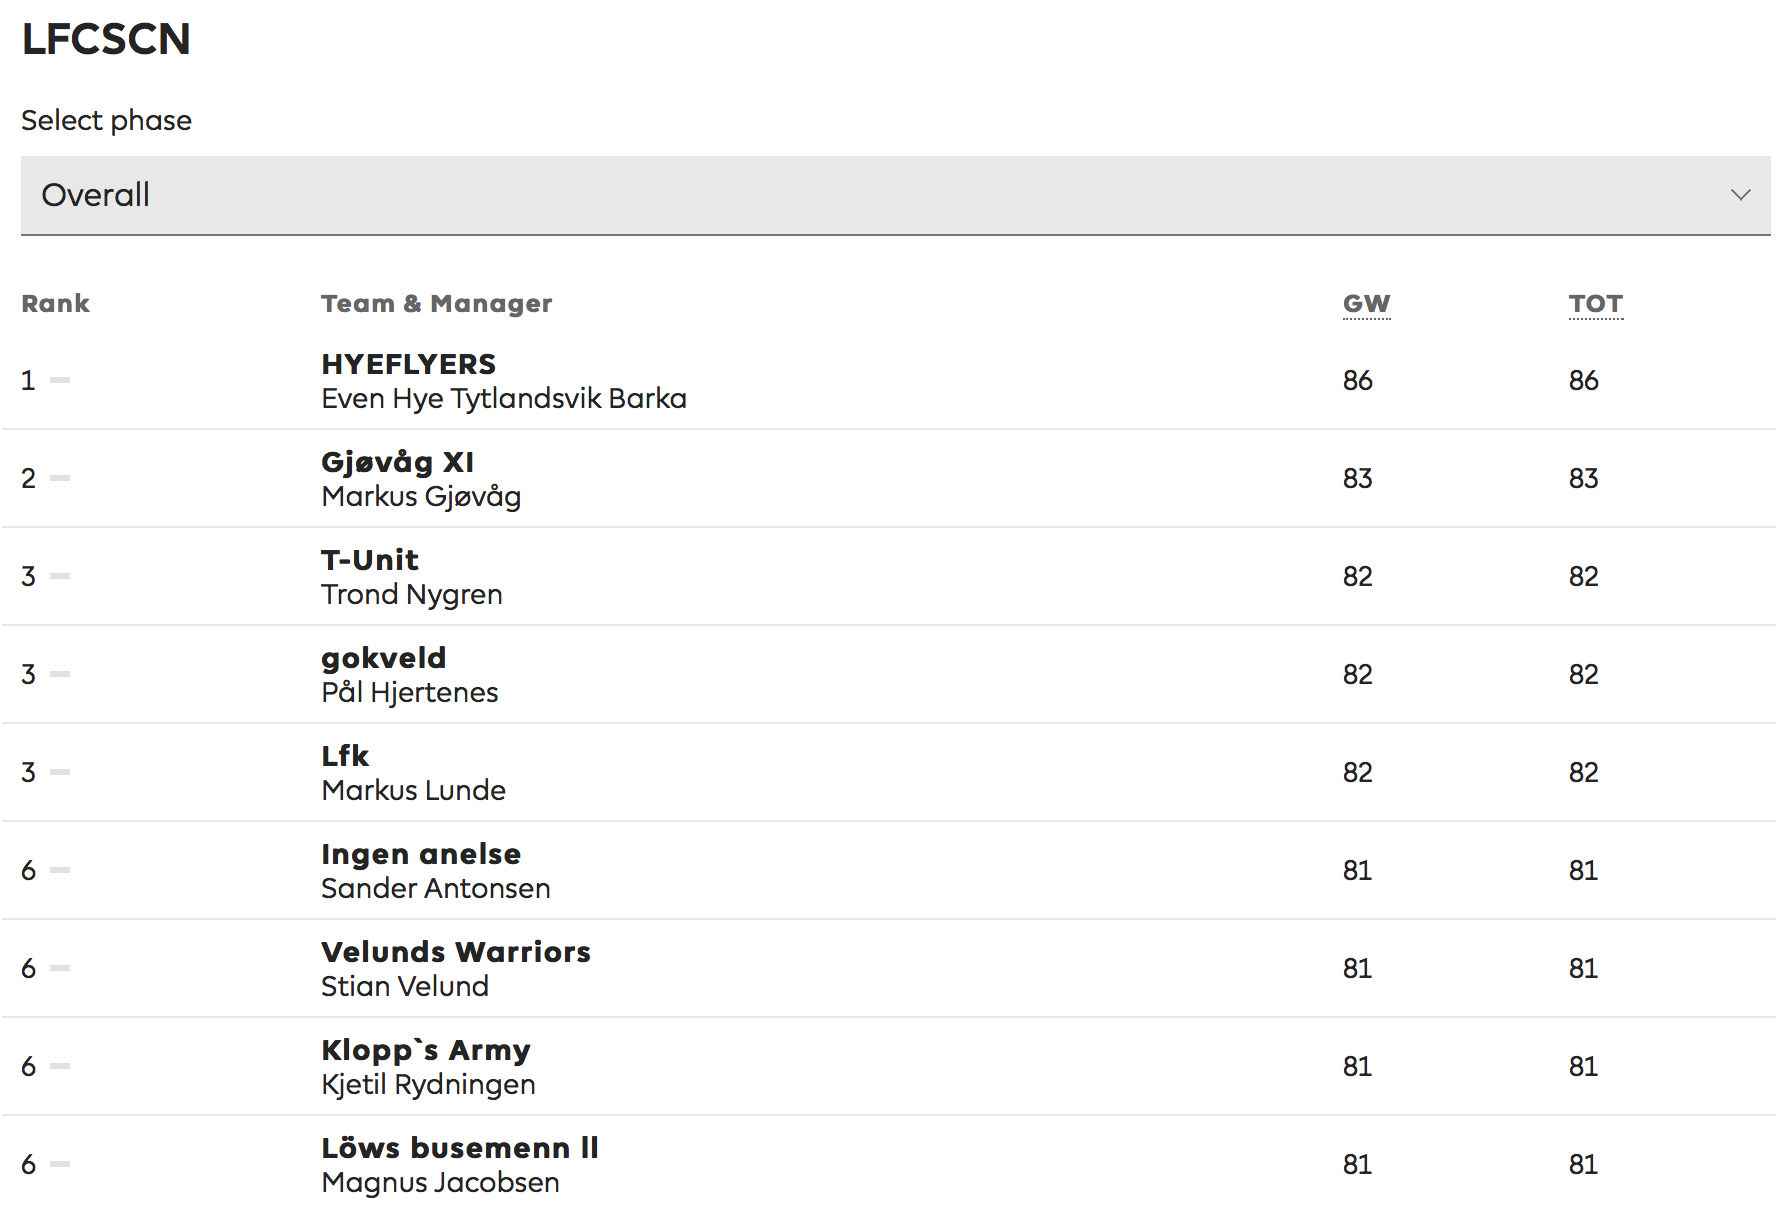This screenshot has width=1776, height=1212.
Task: Open the Ingen anelse team
Action: (x=421, y=854)
